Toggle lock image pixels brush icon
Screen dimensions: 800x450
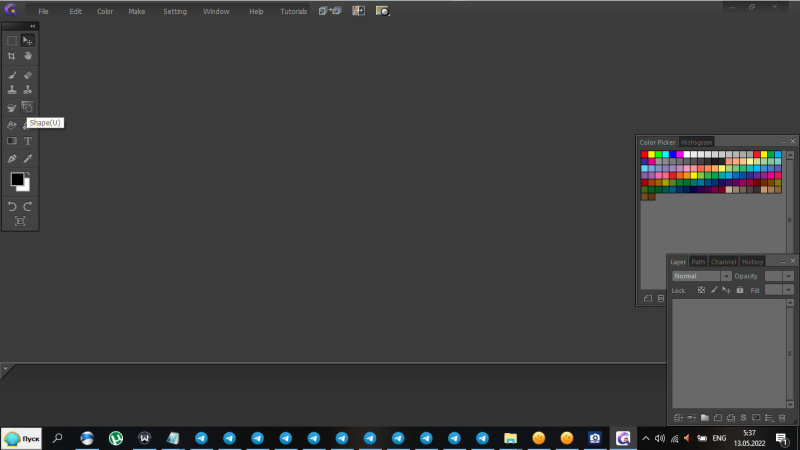pos(714,290)
